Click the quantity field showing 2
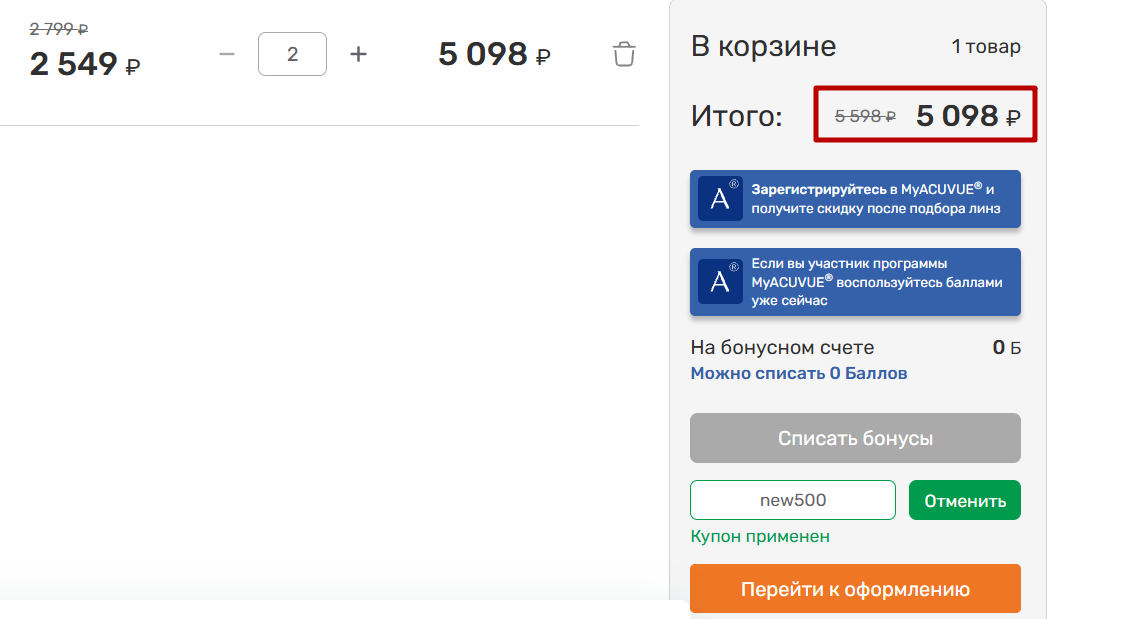This screenshot has width=1128, height=619. tap(292, 54)
